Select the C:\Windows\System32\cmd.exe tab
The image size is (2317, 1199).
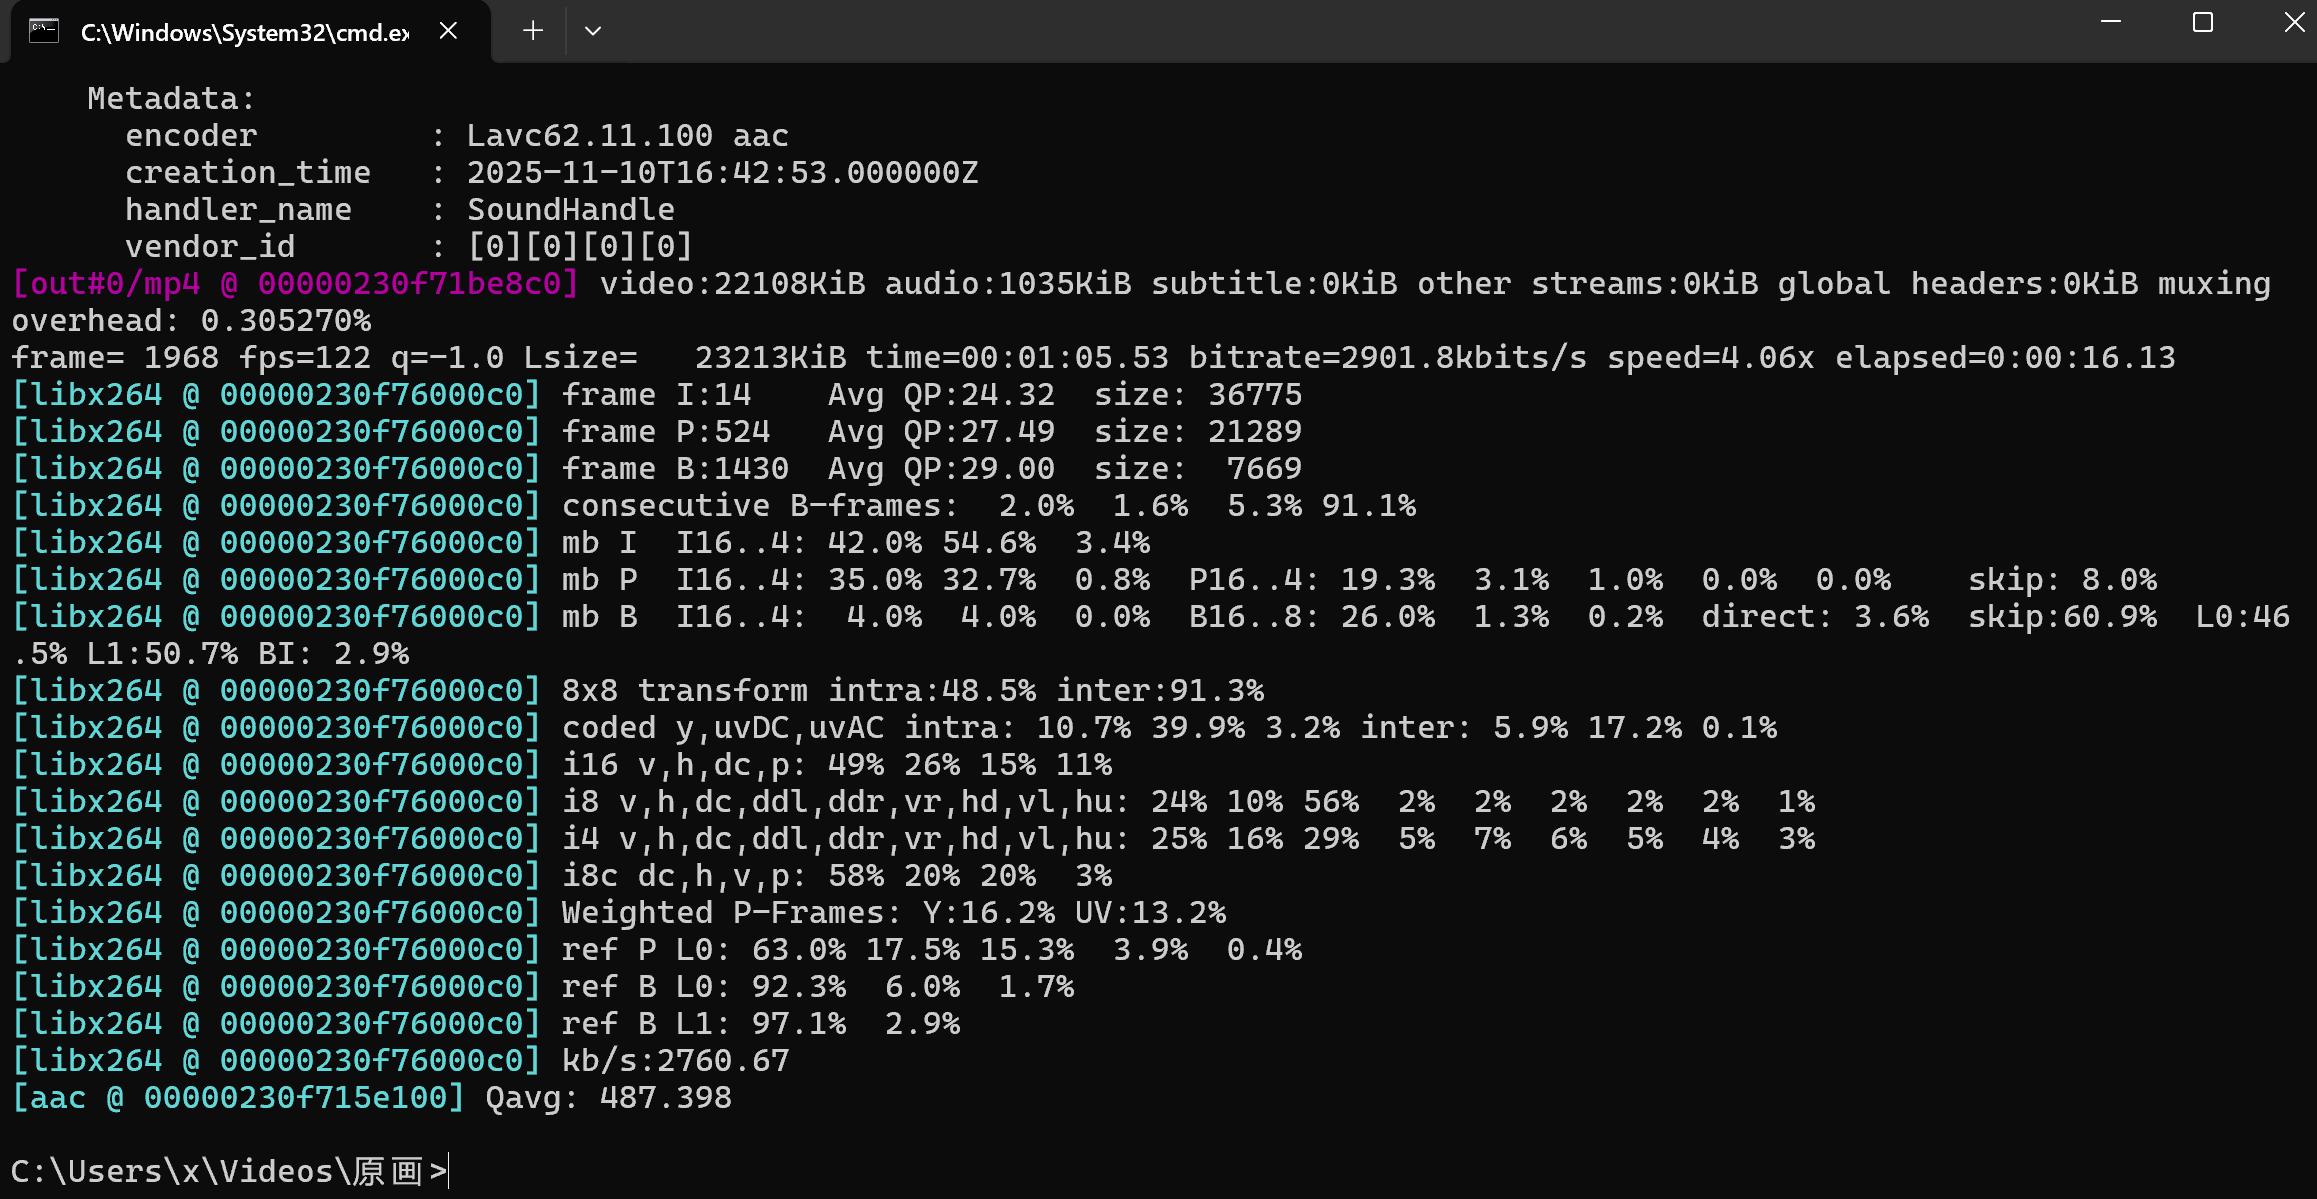click(x=244, y=32)
